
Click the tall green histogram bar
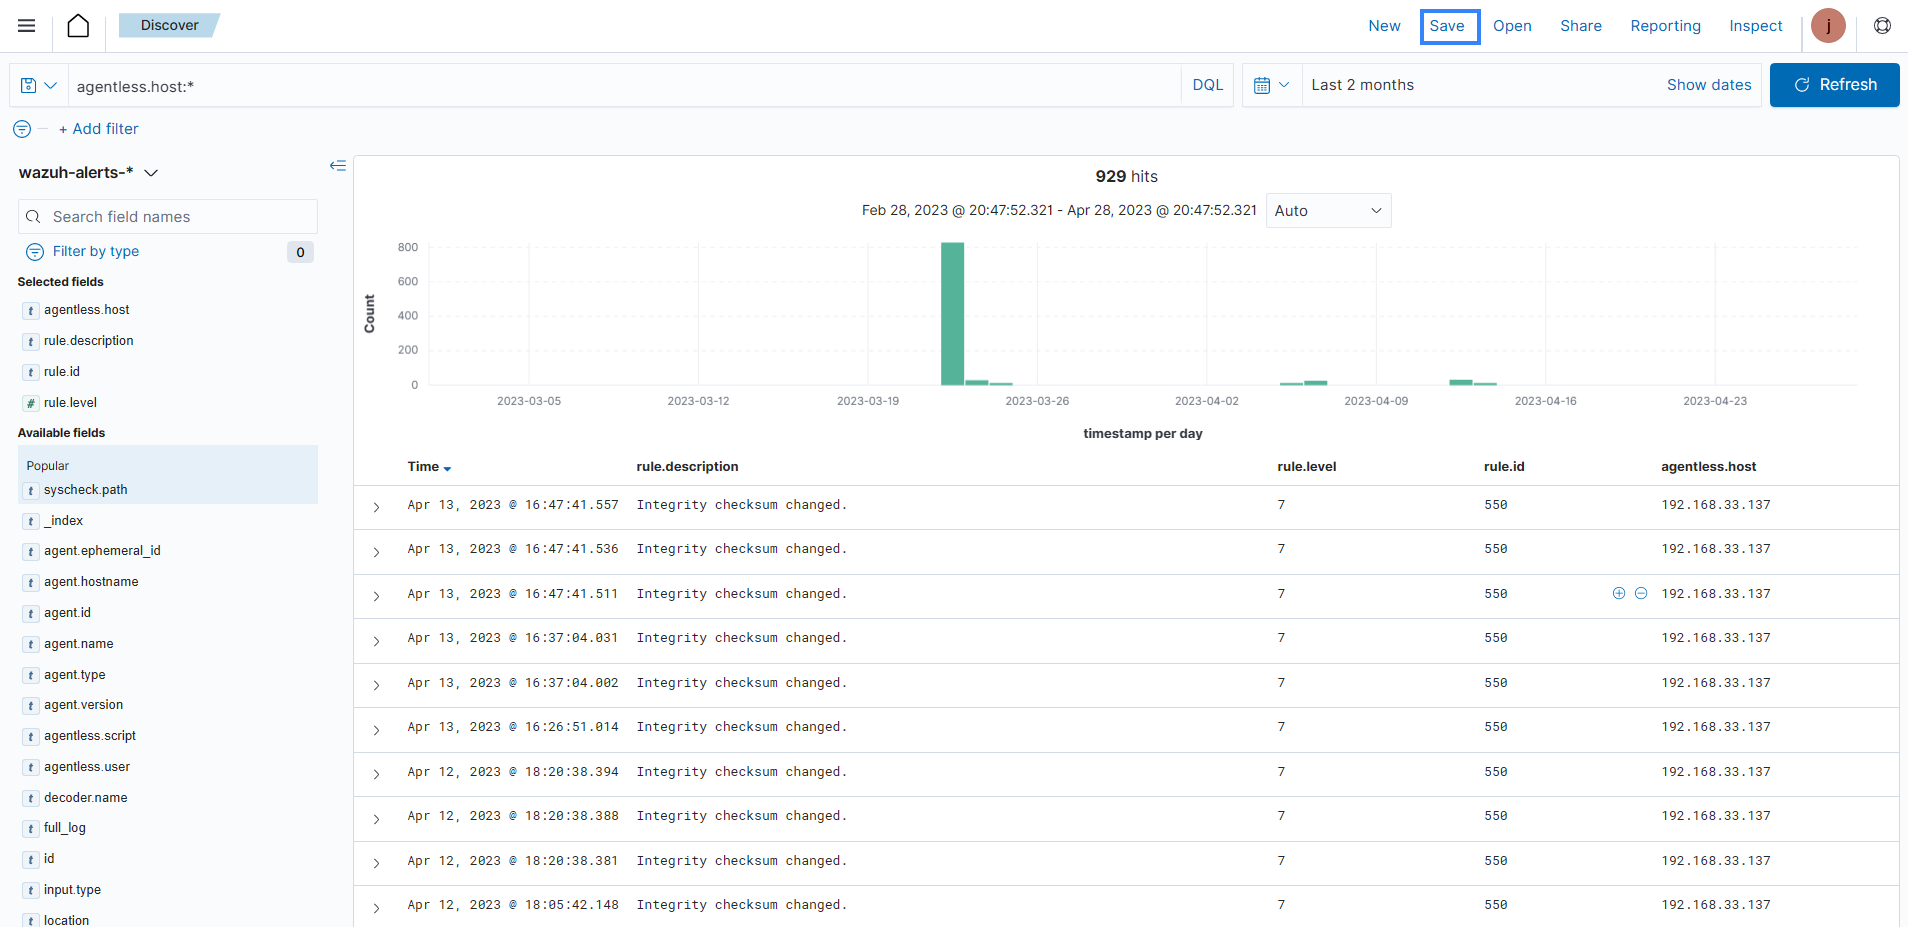click(x=952, y=314)
